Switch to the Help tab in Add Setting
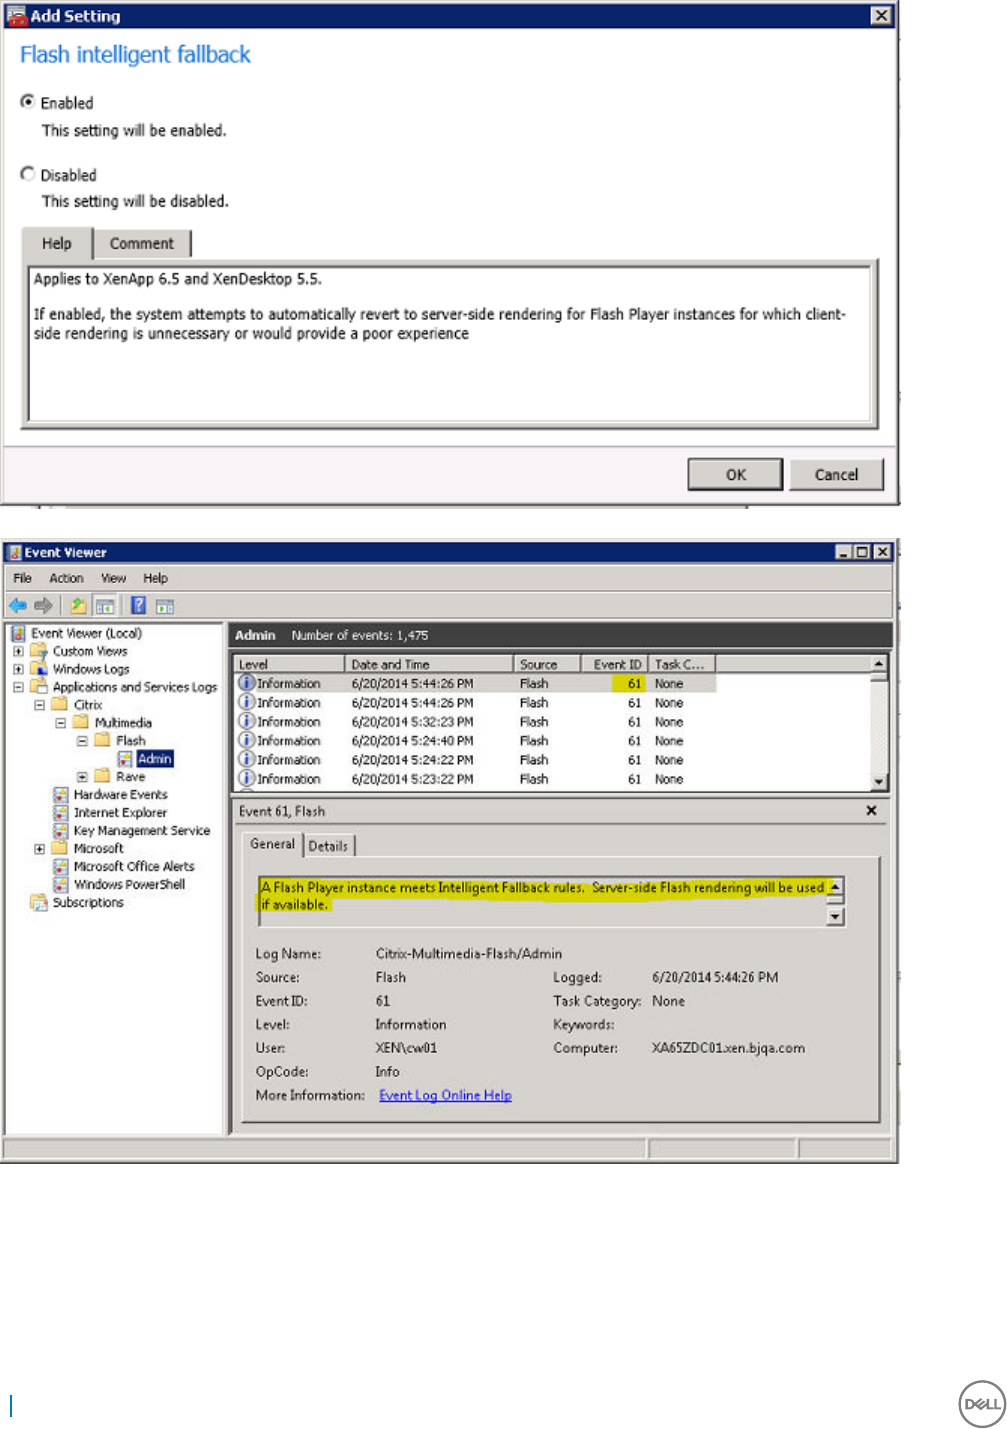 [x=57, y=243]
